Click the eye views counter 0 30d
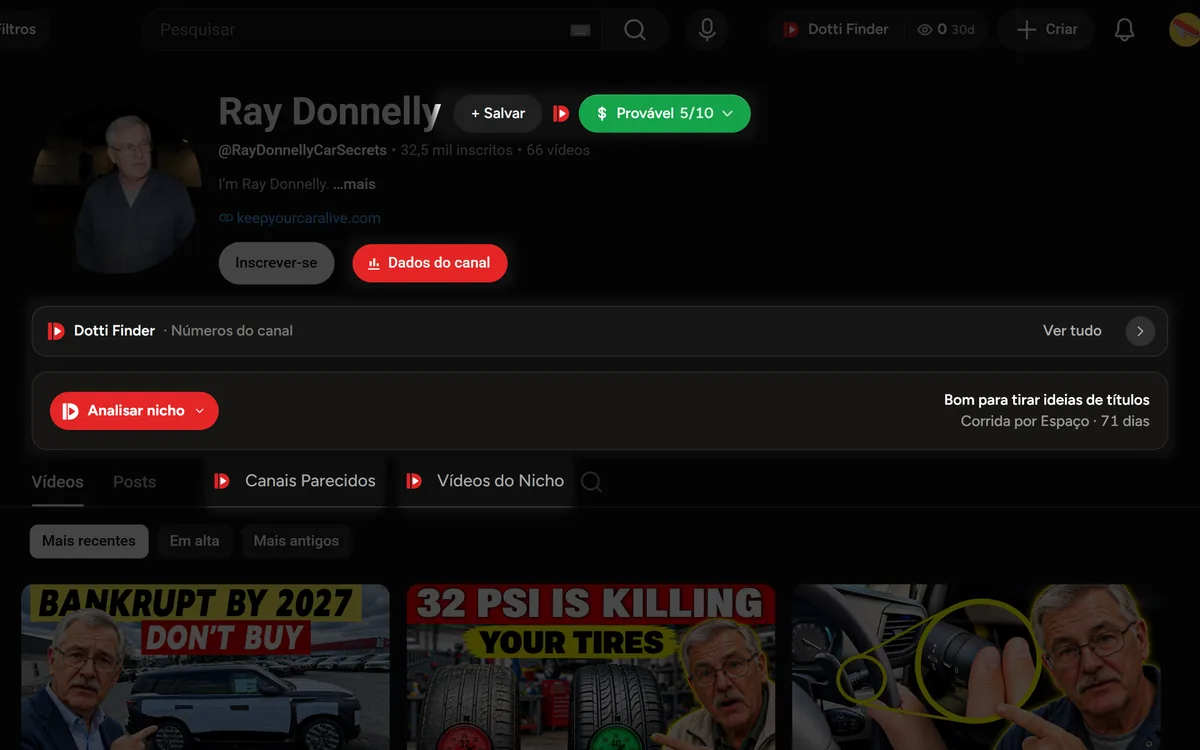Viewport: 1200px width, 750px height. (x=945, y=30)
